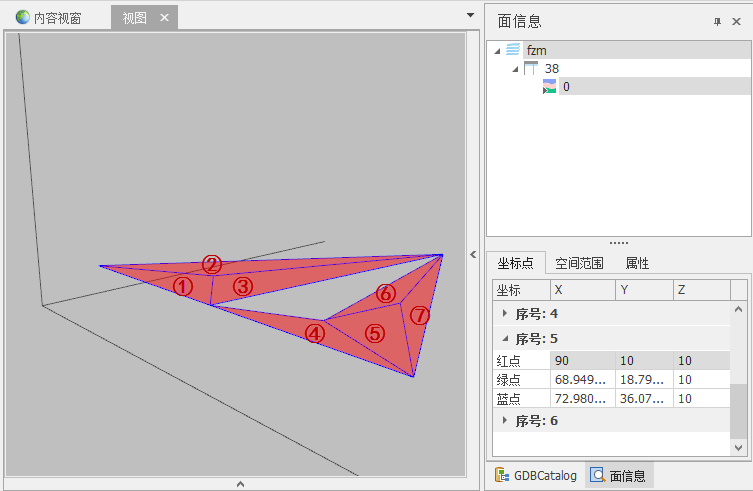Close the 视图 tab with its X
The height and width of the screenshot is (491, 753).
point(165,18)
